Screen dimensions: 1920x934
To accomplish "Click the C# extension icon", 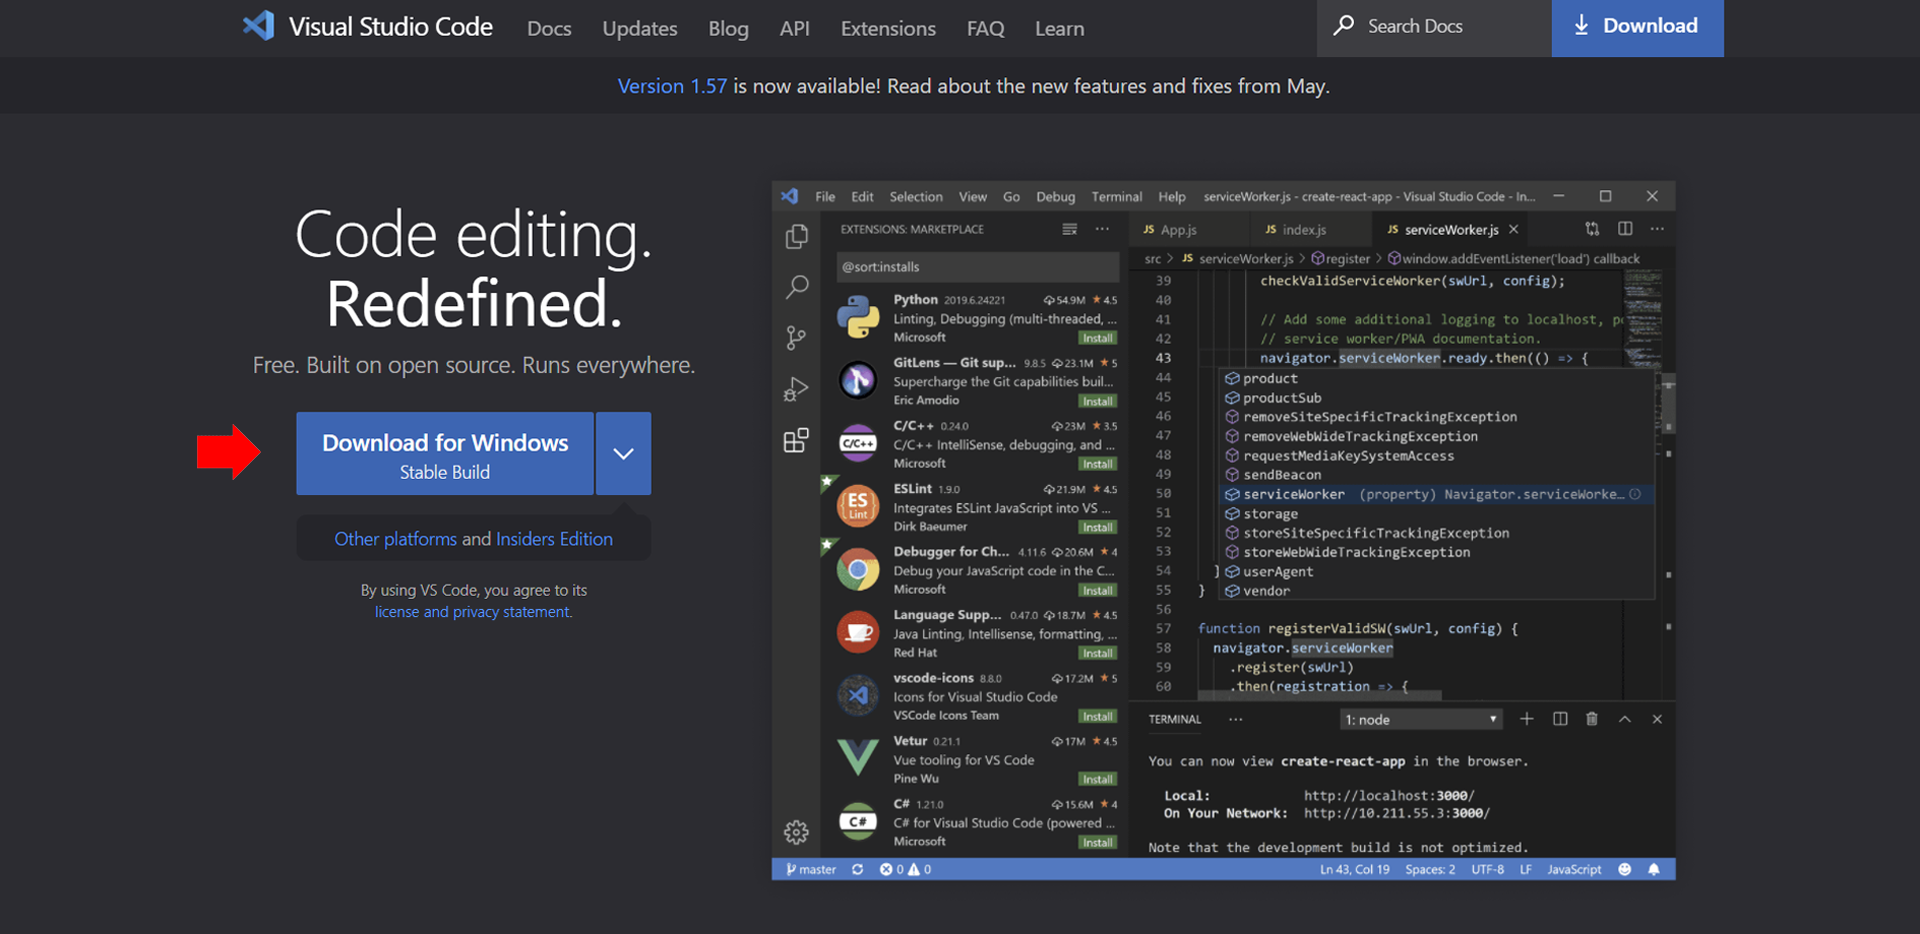I will 858,821.
